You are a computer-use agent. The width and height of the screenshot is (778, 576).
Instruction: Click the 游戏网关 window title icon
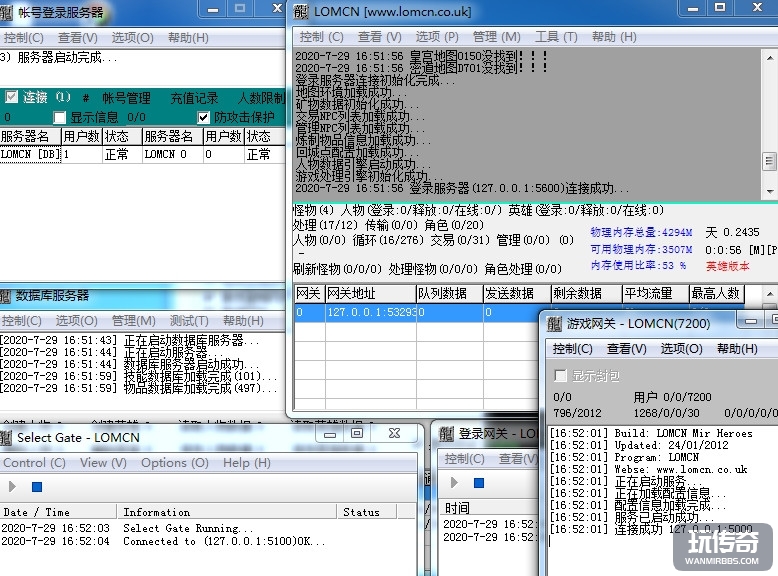point(554,324)
